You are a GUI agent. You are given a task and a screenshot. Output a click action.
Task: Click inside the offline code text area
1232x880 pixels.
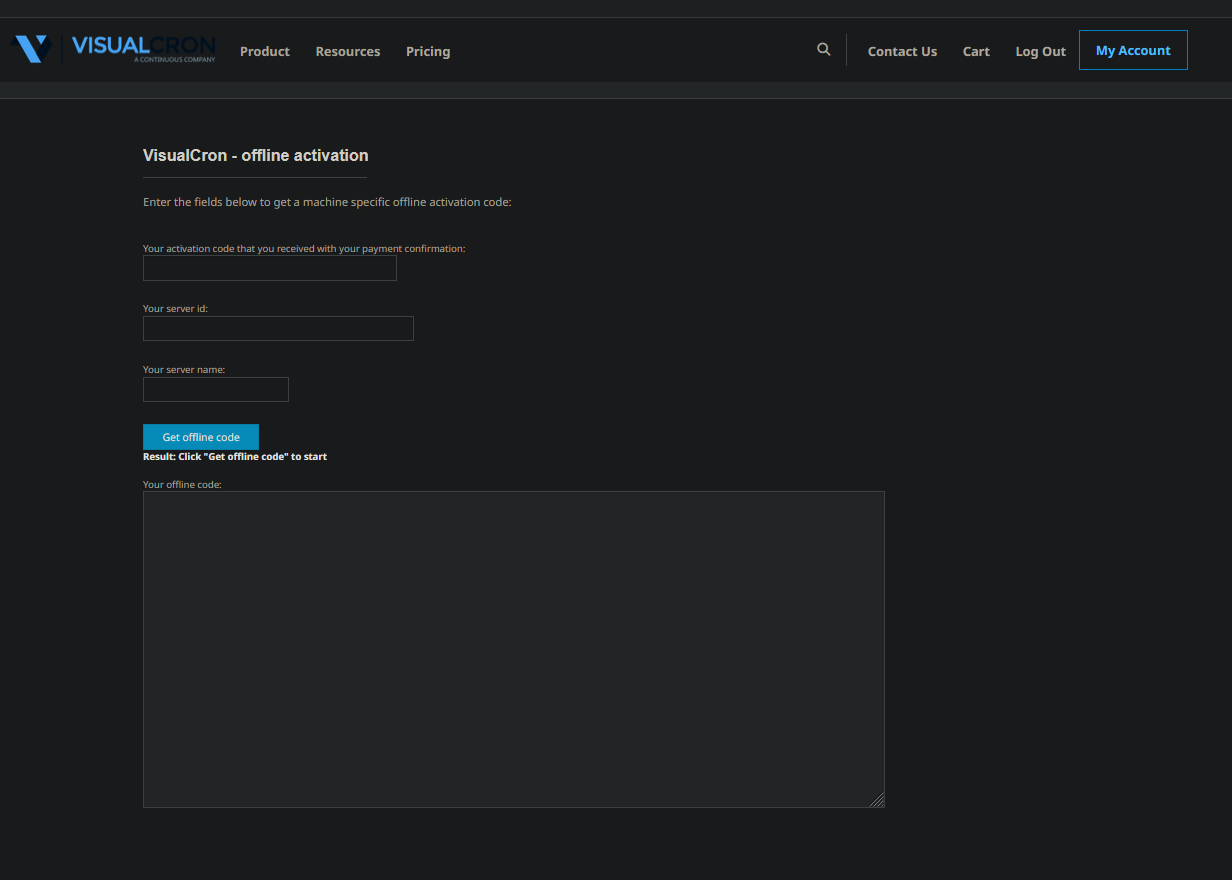click(x=513, y=649)
